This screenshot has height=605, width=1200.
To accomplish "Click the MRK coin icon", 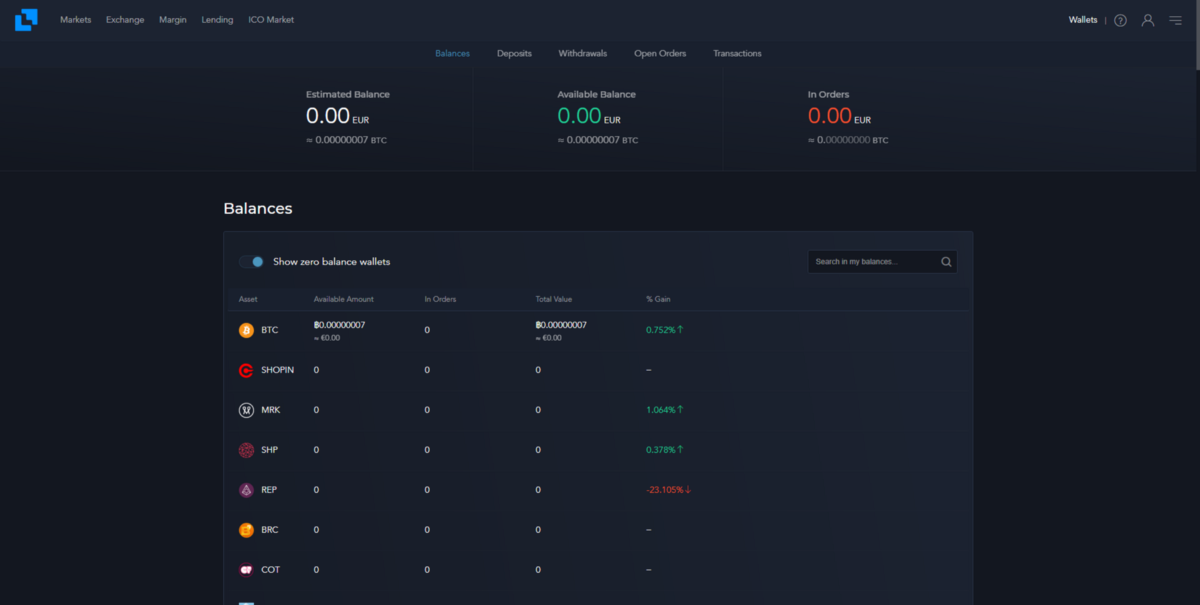I will click(x=246, y=410).
